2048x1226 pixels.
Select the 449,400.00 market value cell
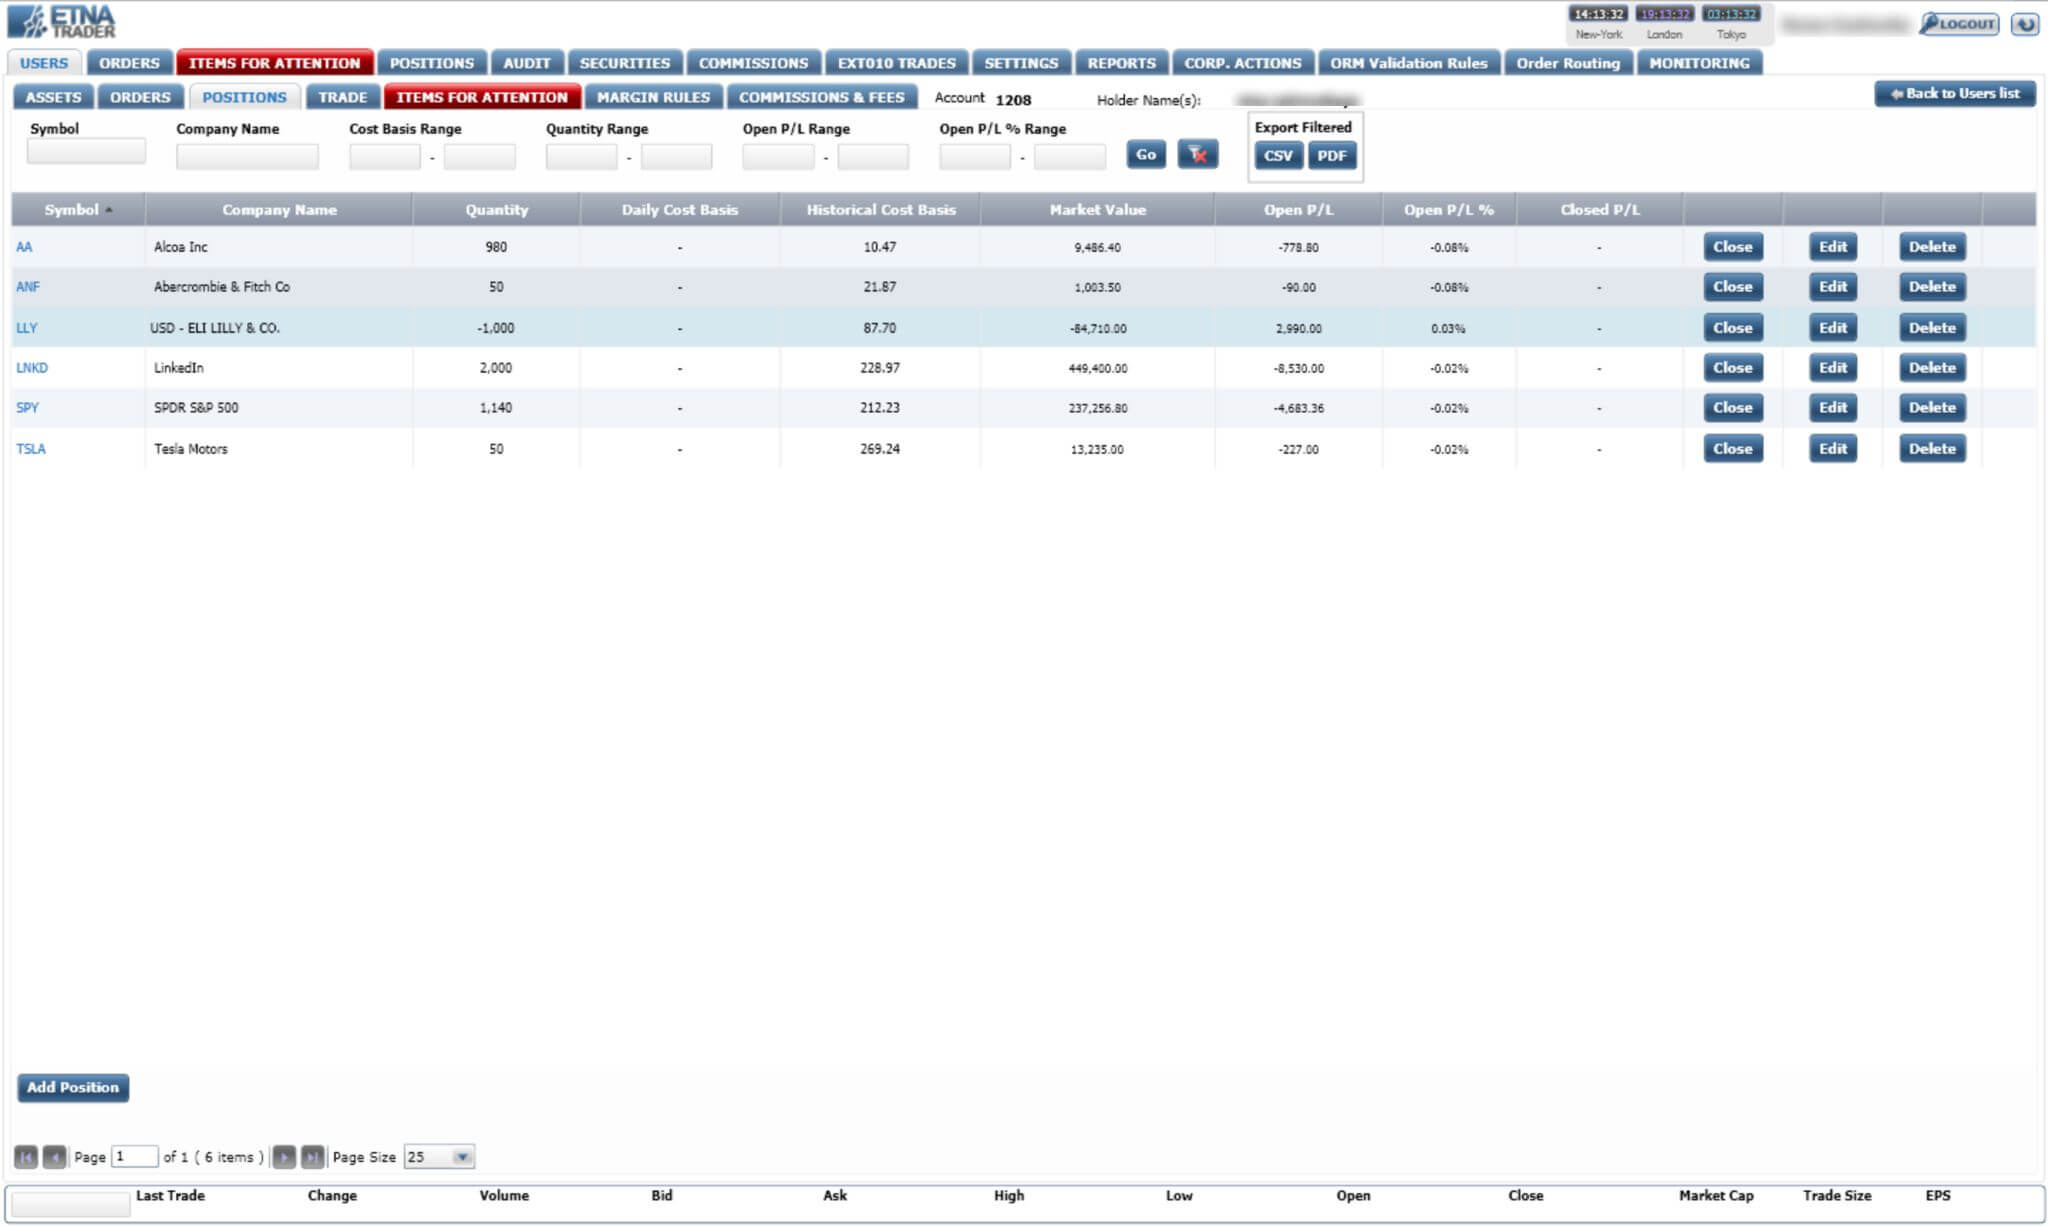tap(1097, 368)
